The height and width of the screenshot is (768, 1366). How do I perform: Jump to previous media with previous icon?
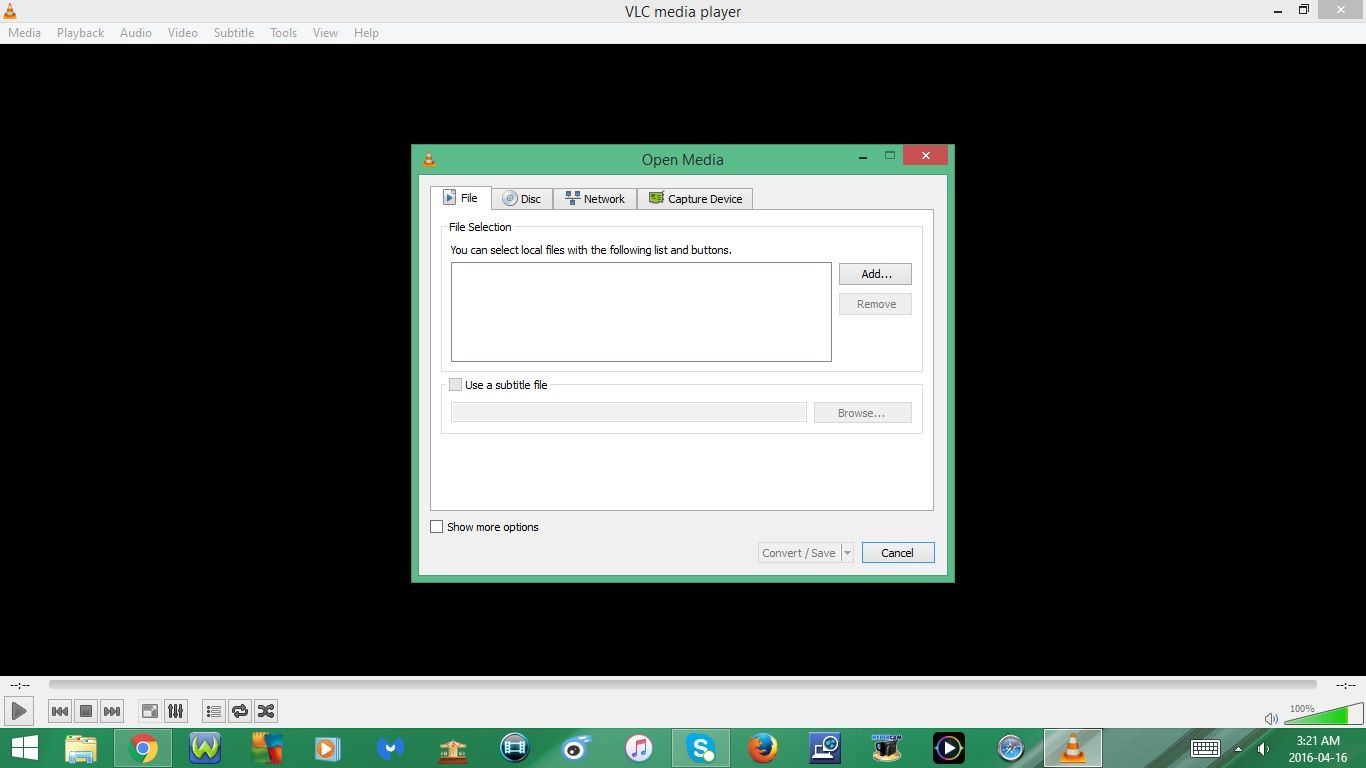60,711
